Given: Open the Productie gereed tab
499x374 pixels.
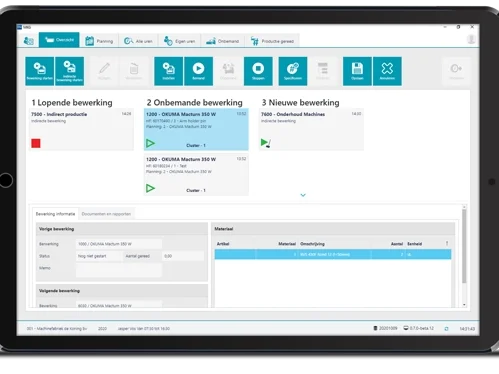Looking at the screenshot, I should [x=272, y=41].
